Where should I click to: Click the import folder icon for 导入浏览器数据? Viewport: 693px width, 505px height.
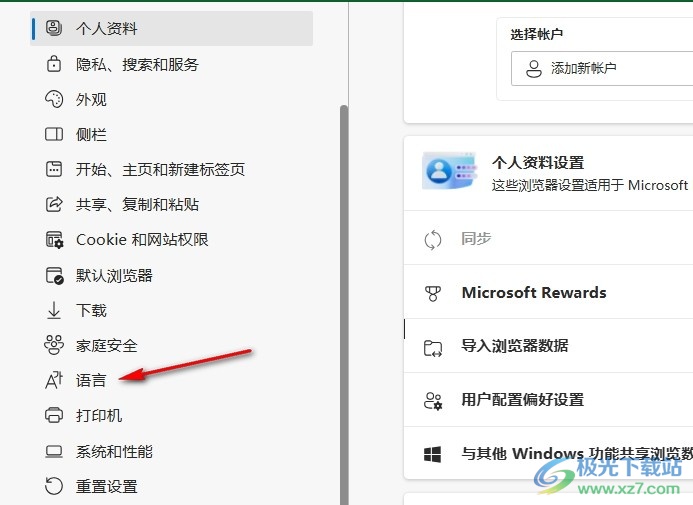[433, 348]
